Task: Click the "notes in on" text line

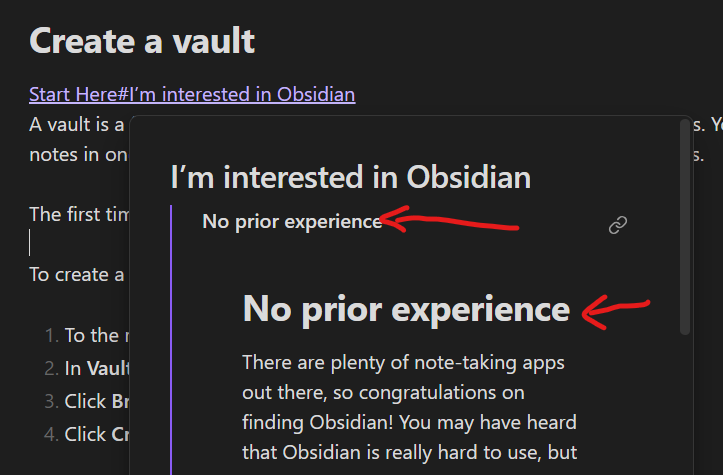Action: tap(78, 154)
